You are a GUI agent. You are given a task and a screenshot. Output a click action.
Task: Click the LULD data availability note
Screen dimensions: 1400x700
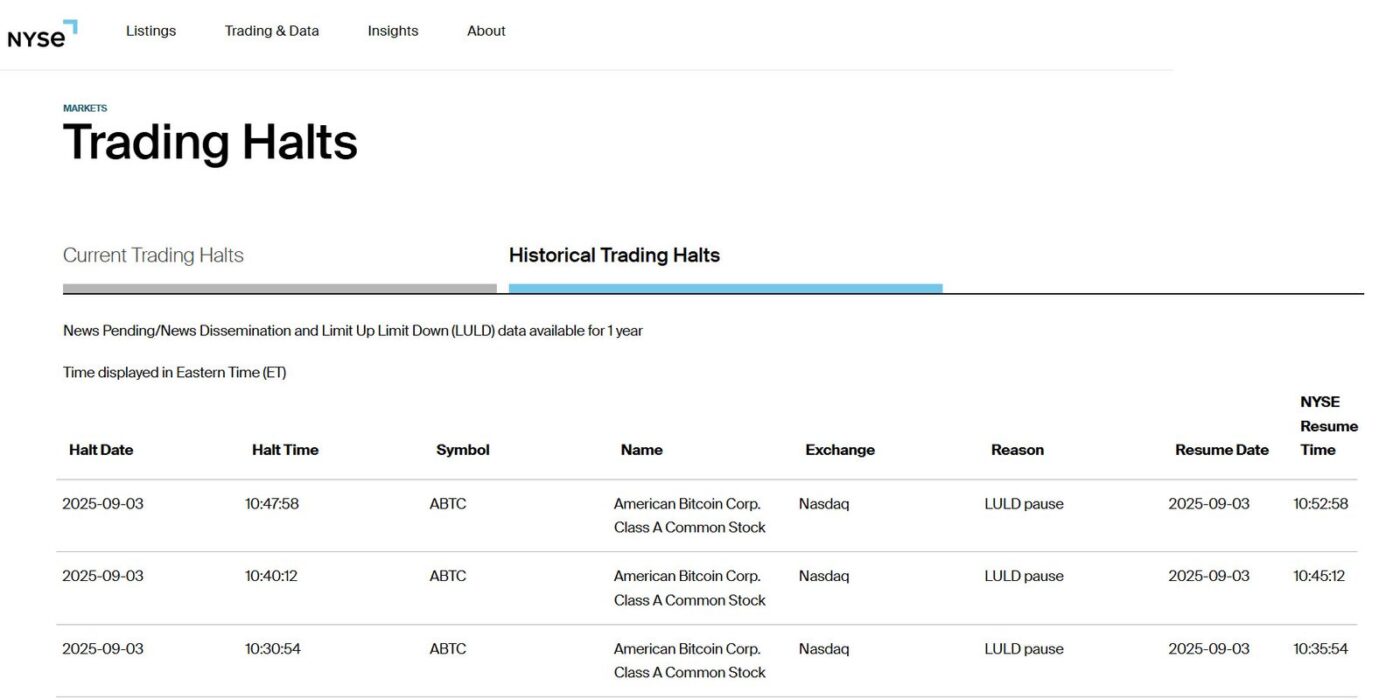(353, 331)
